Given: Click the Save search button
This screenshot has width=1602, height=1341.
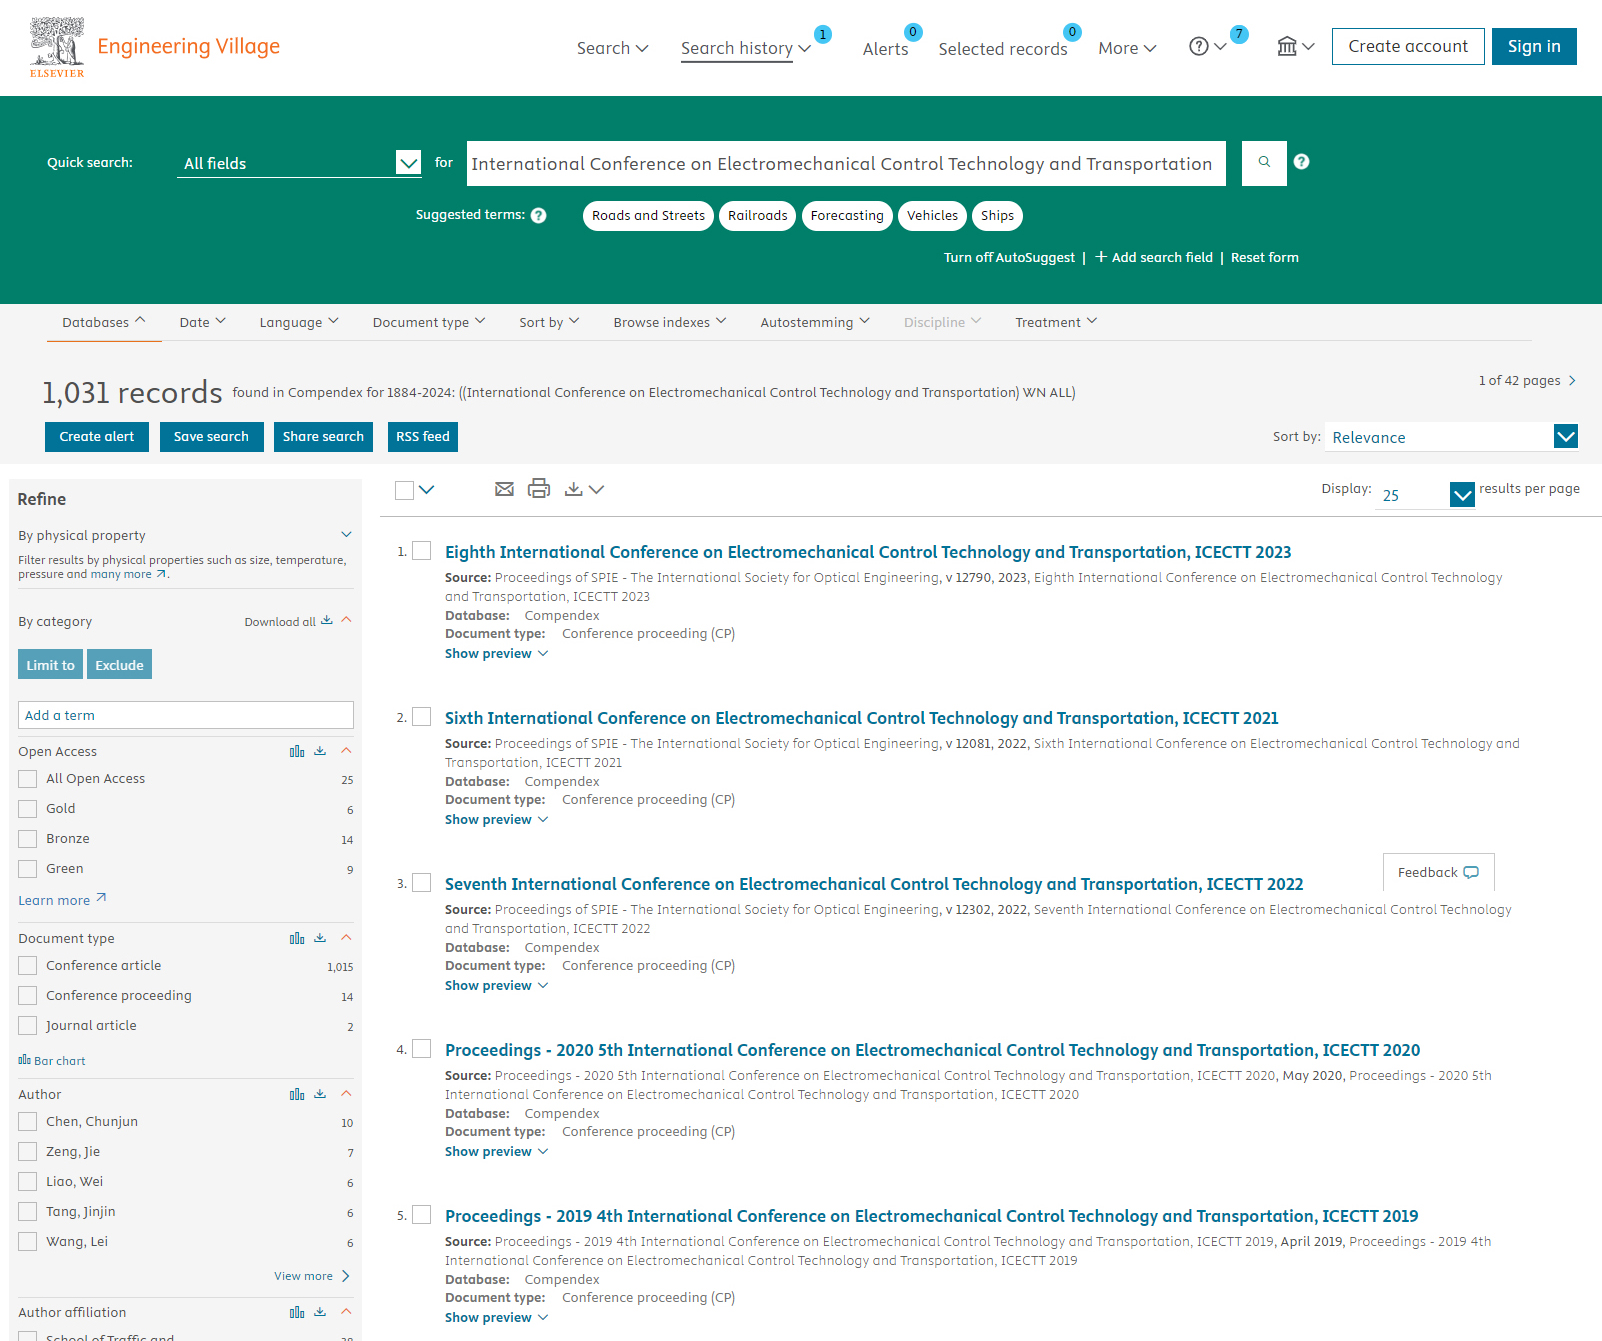Looking at the screenshot, I should (211, 437).
